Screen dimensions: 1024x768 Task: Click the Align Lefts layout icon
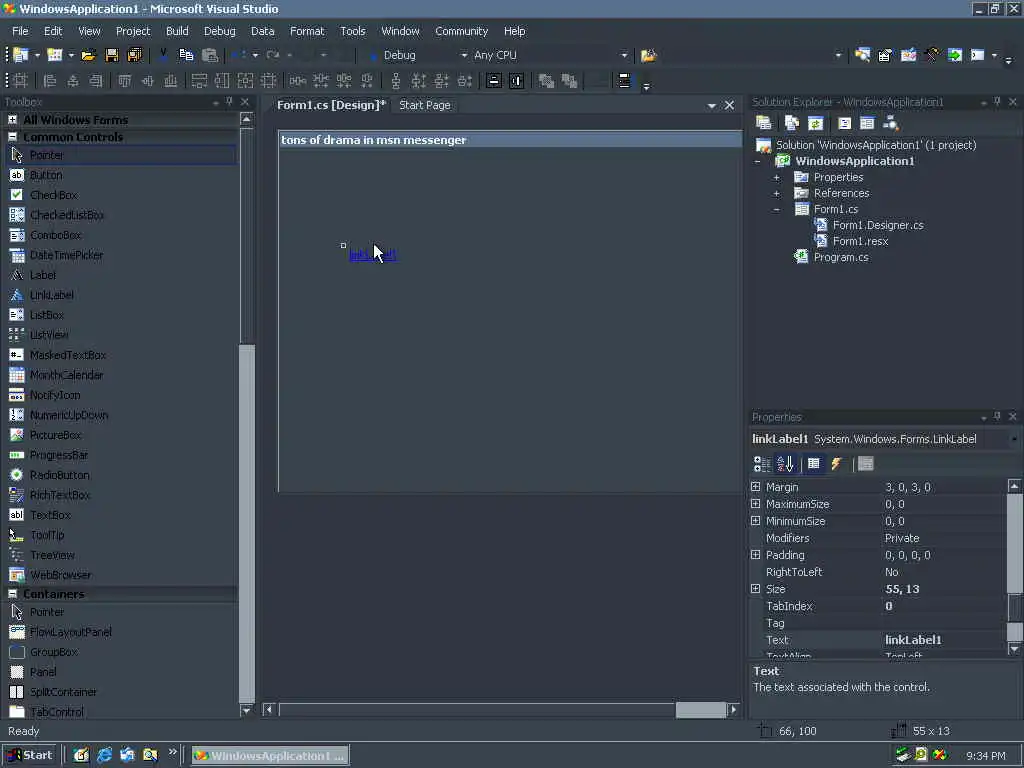coord(50,81)
